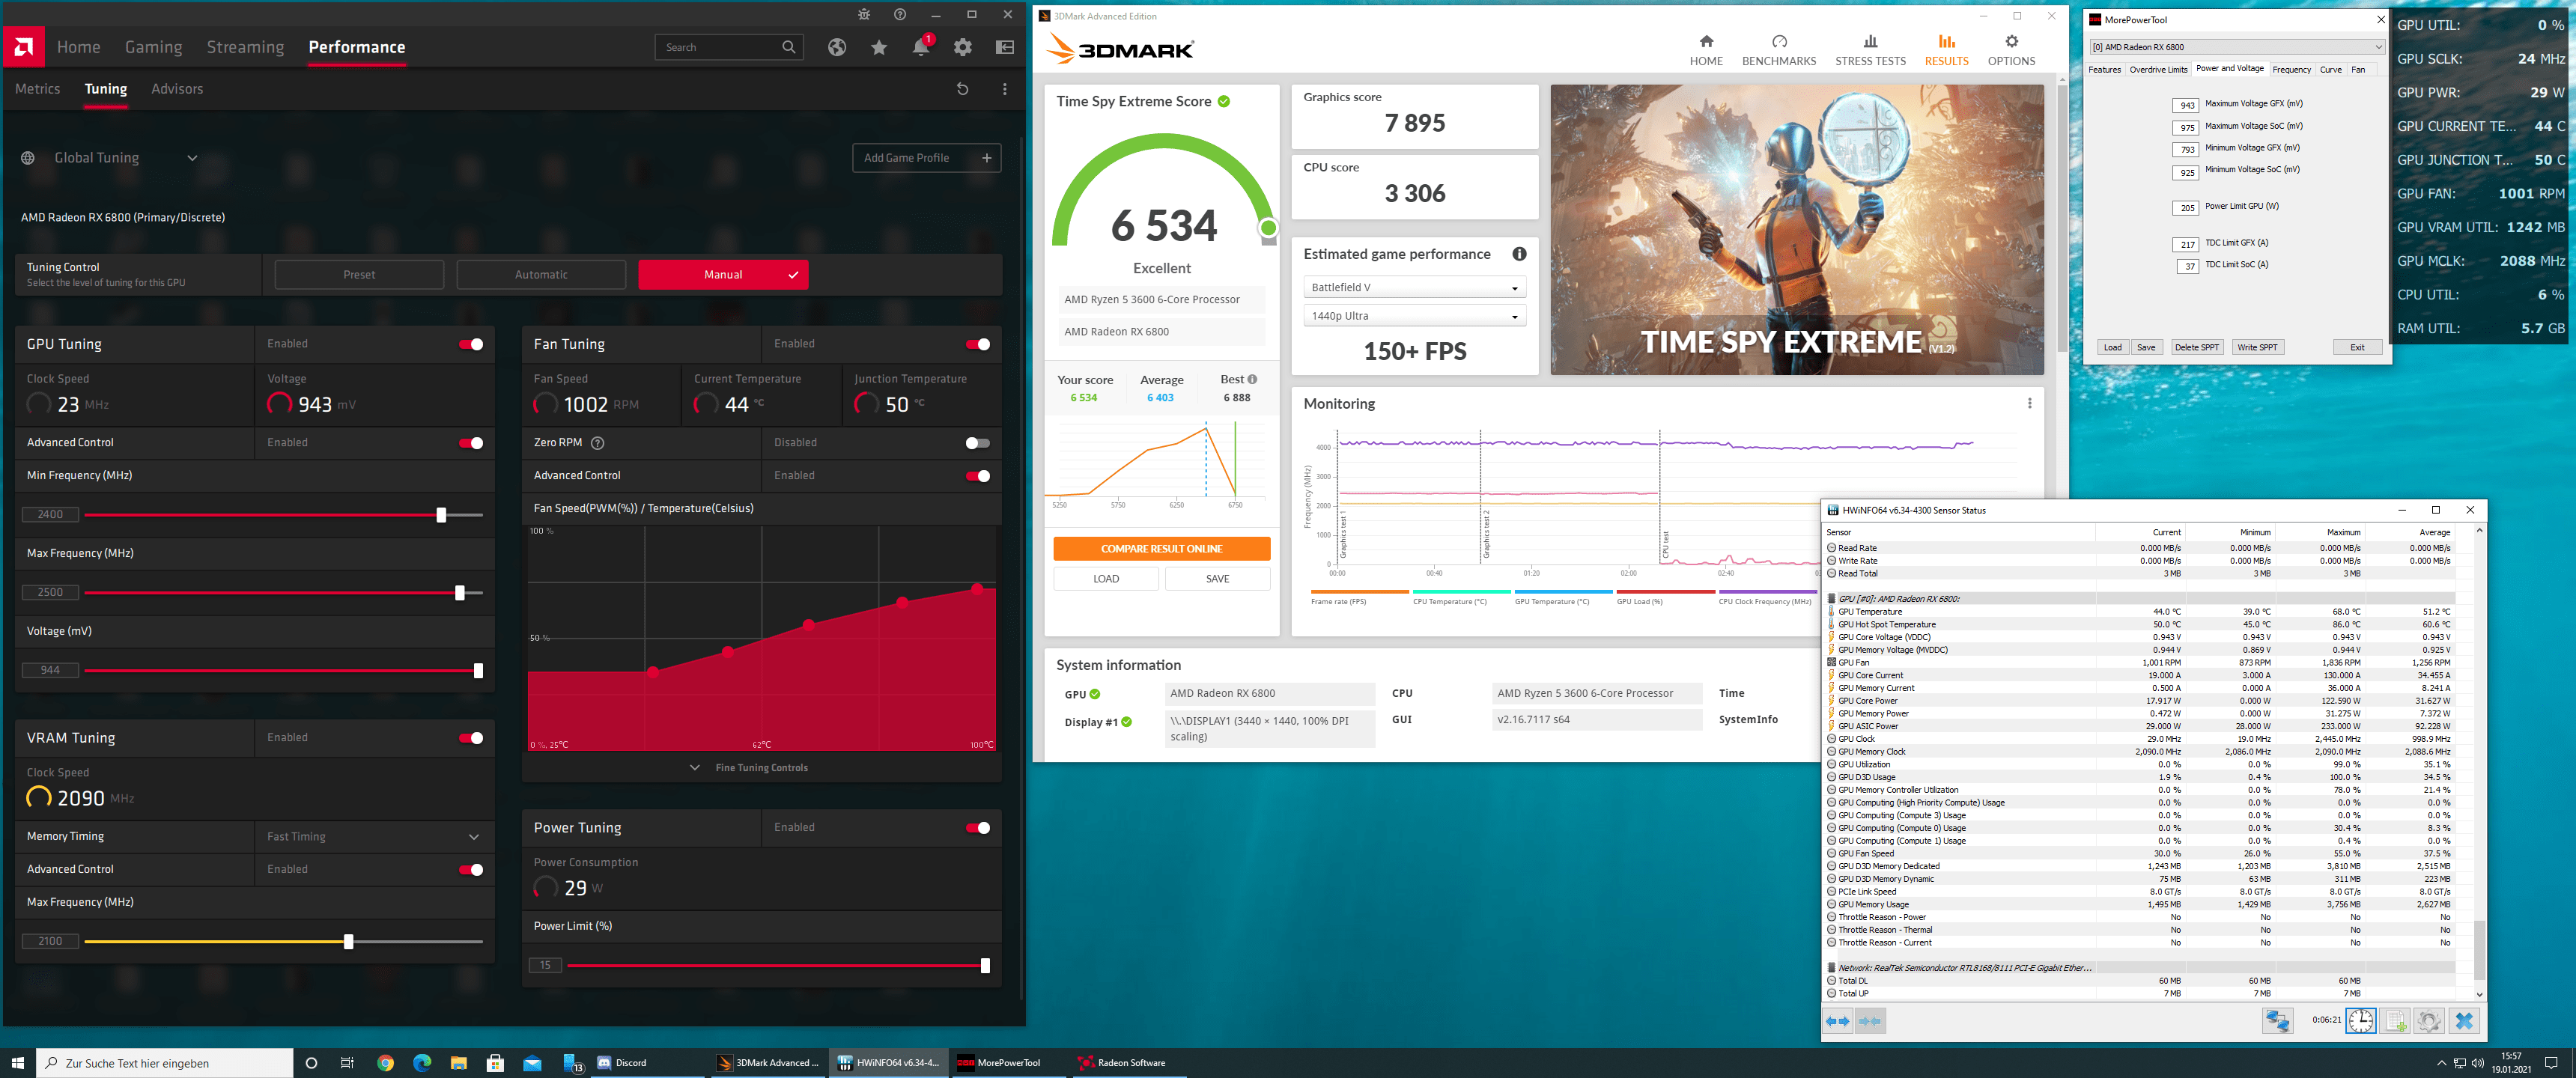This screenshot has width=2576, height=1078.
Task: Click the AMD logo home icon
Action: [x=23, y=46]
